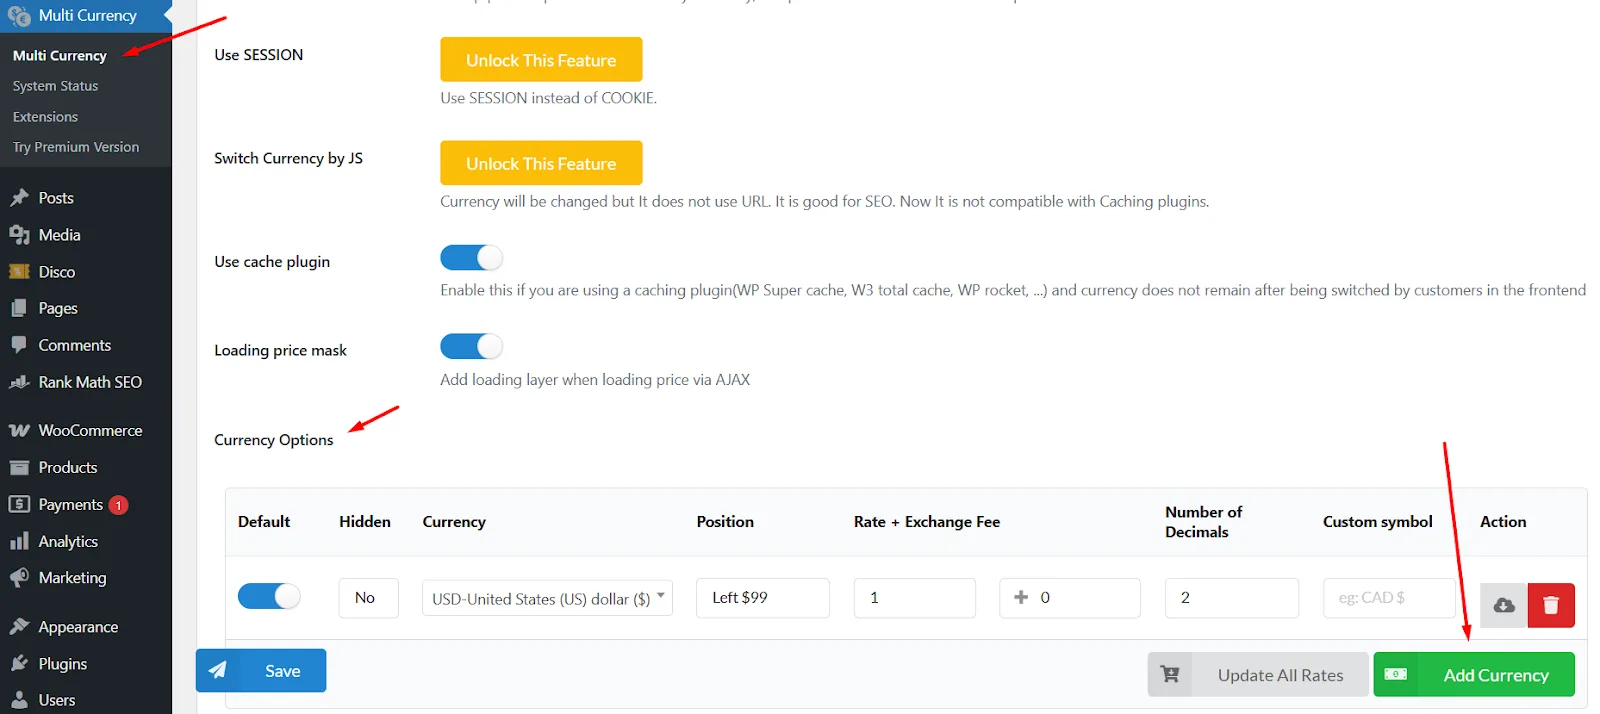This screenshot has height=714, width=1600.
Task: Unlock the Use SESSION feature
Action: (x=541, y=60)
